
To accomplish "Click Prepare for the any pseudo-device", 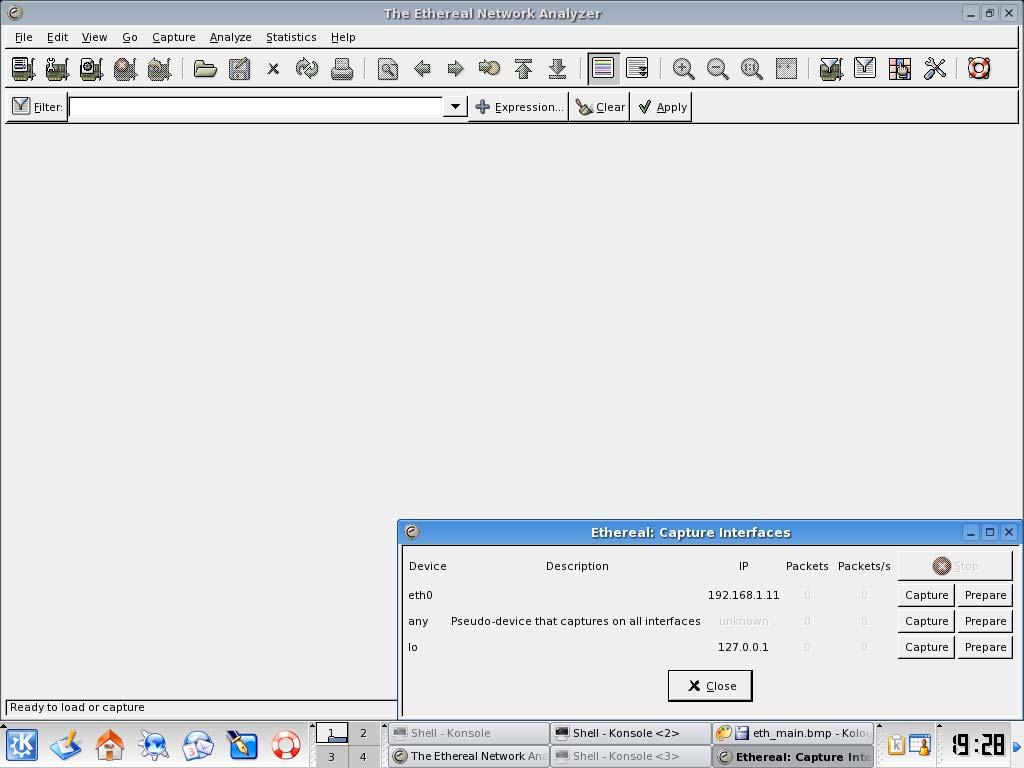I will tap(985, 621).
